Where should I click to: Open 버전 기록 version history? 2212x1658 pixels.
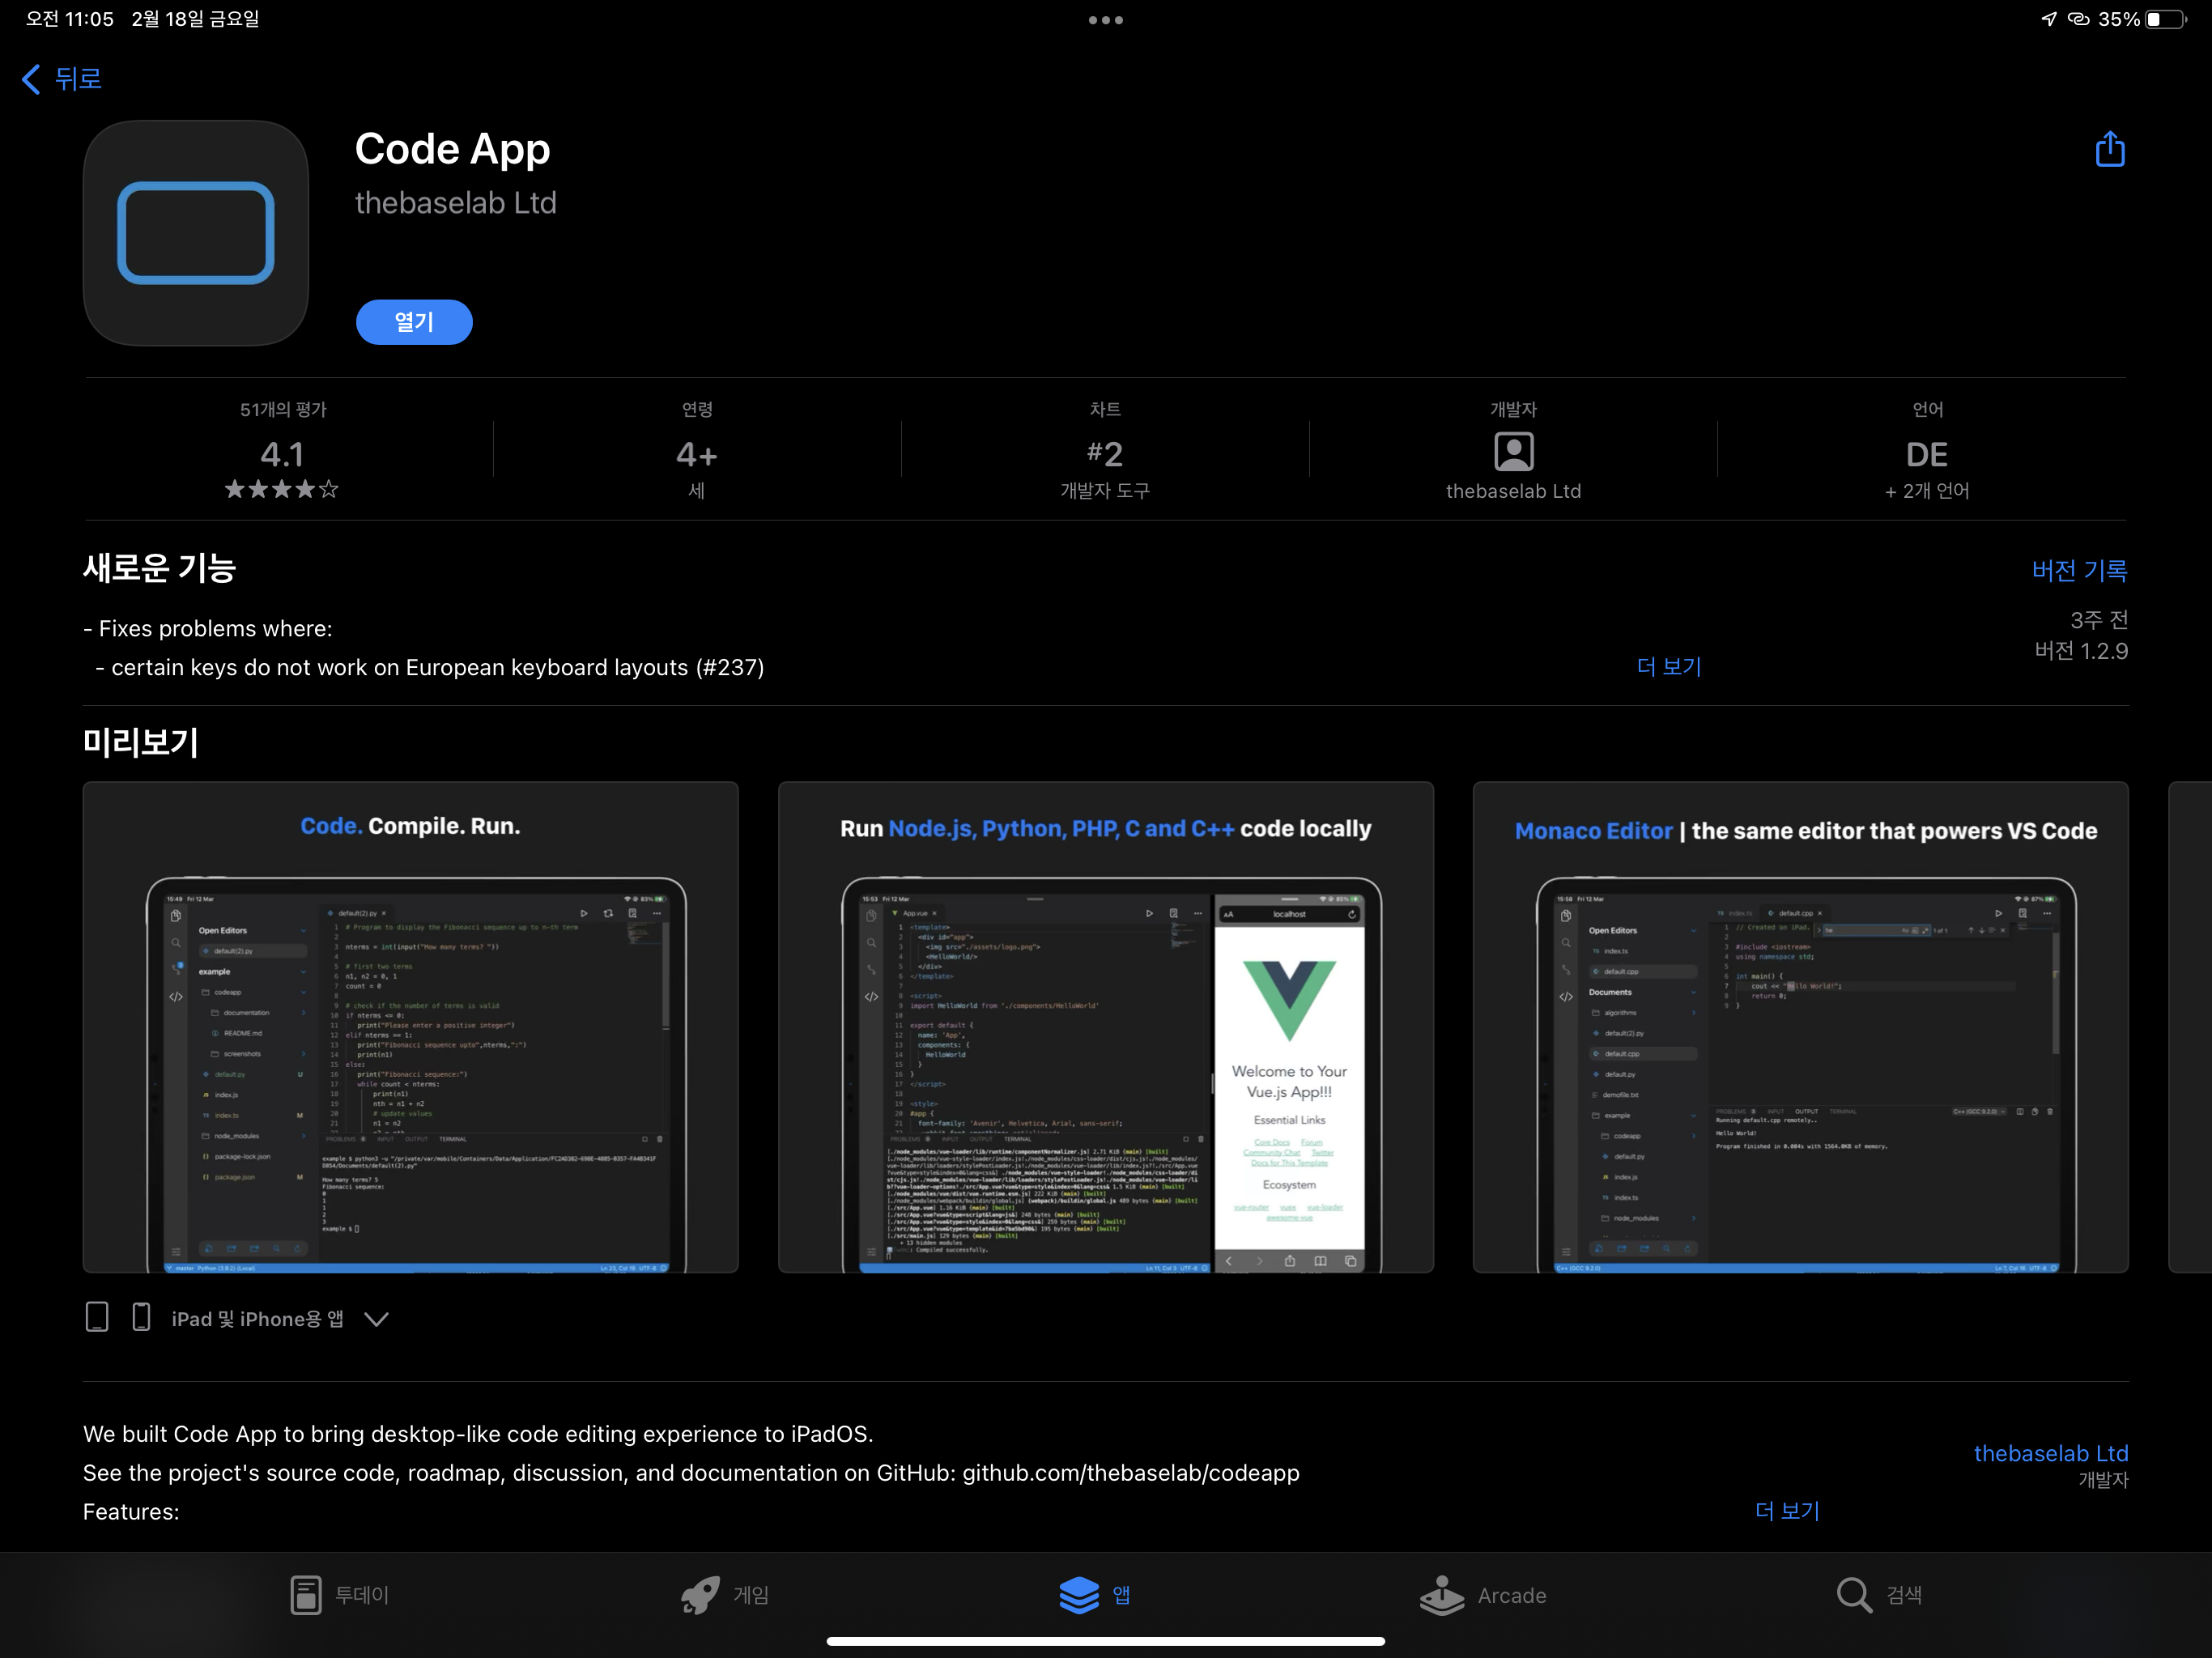coord(2079,570)
